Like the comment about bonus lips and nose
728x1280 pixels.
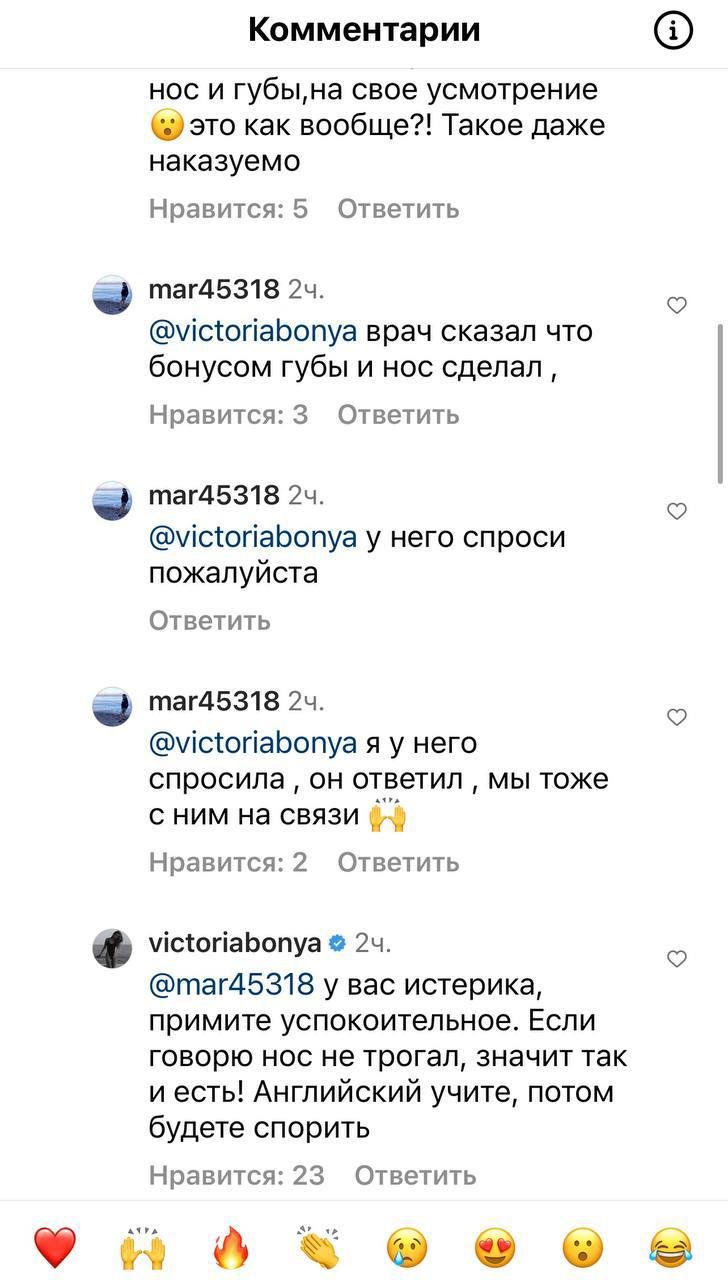(677, 306)
